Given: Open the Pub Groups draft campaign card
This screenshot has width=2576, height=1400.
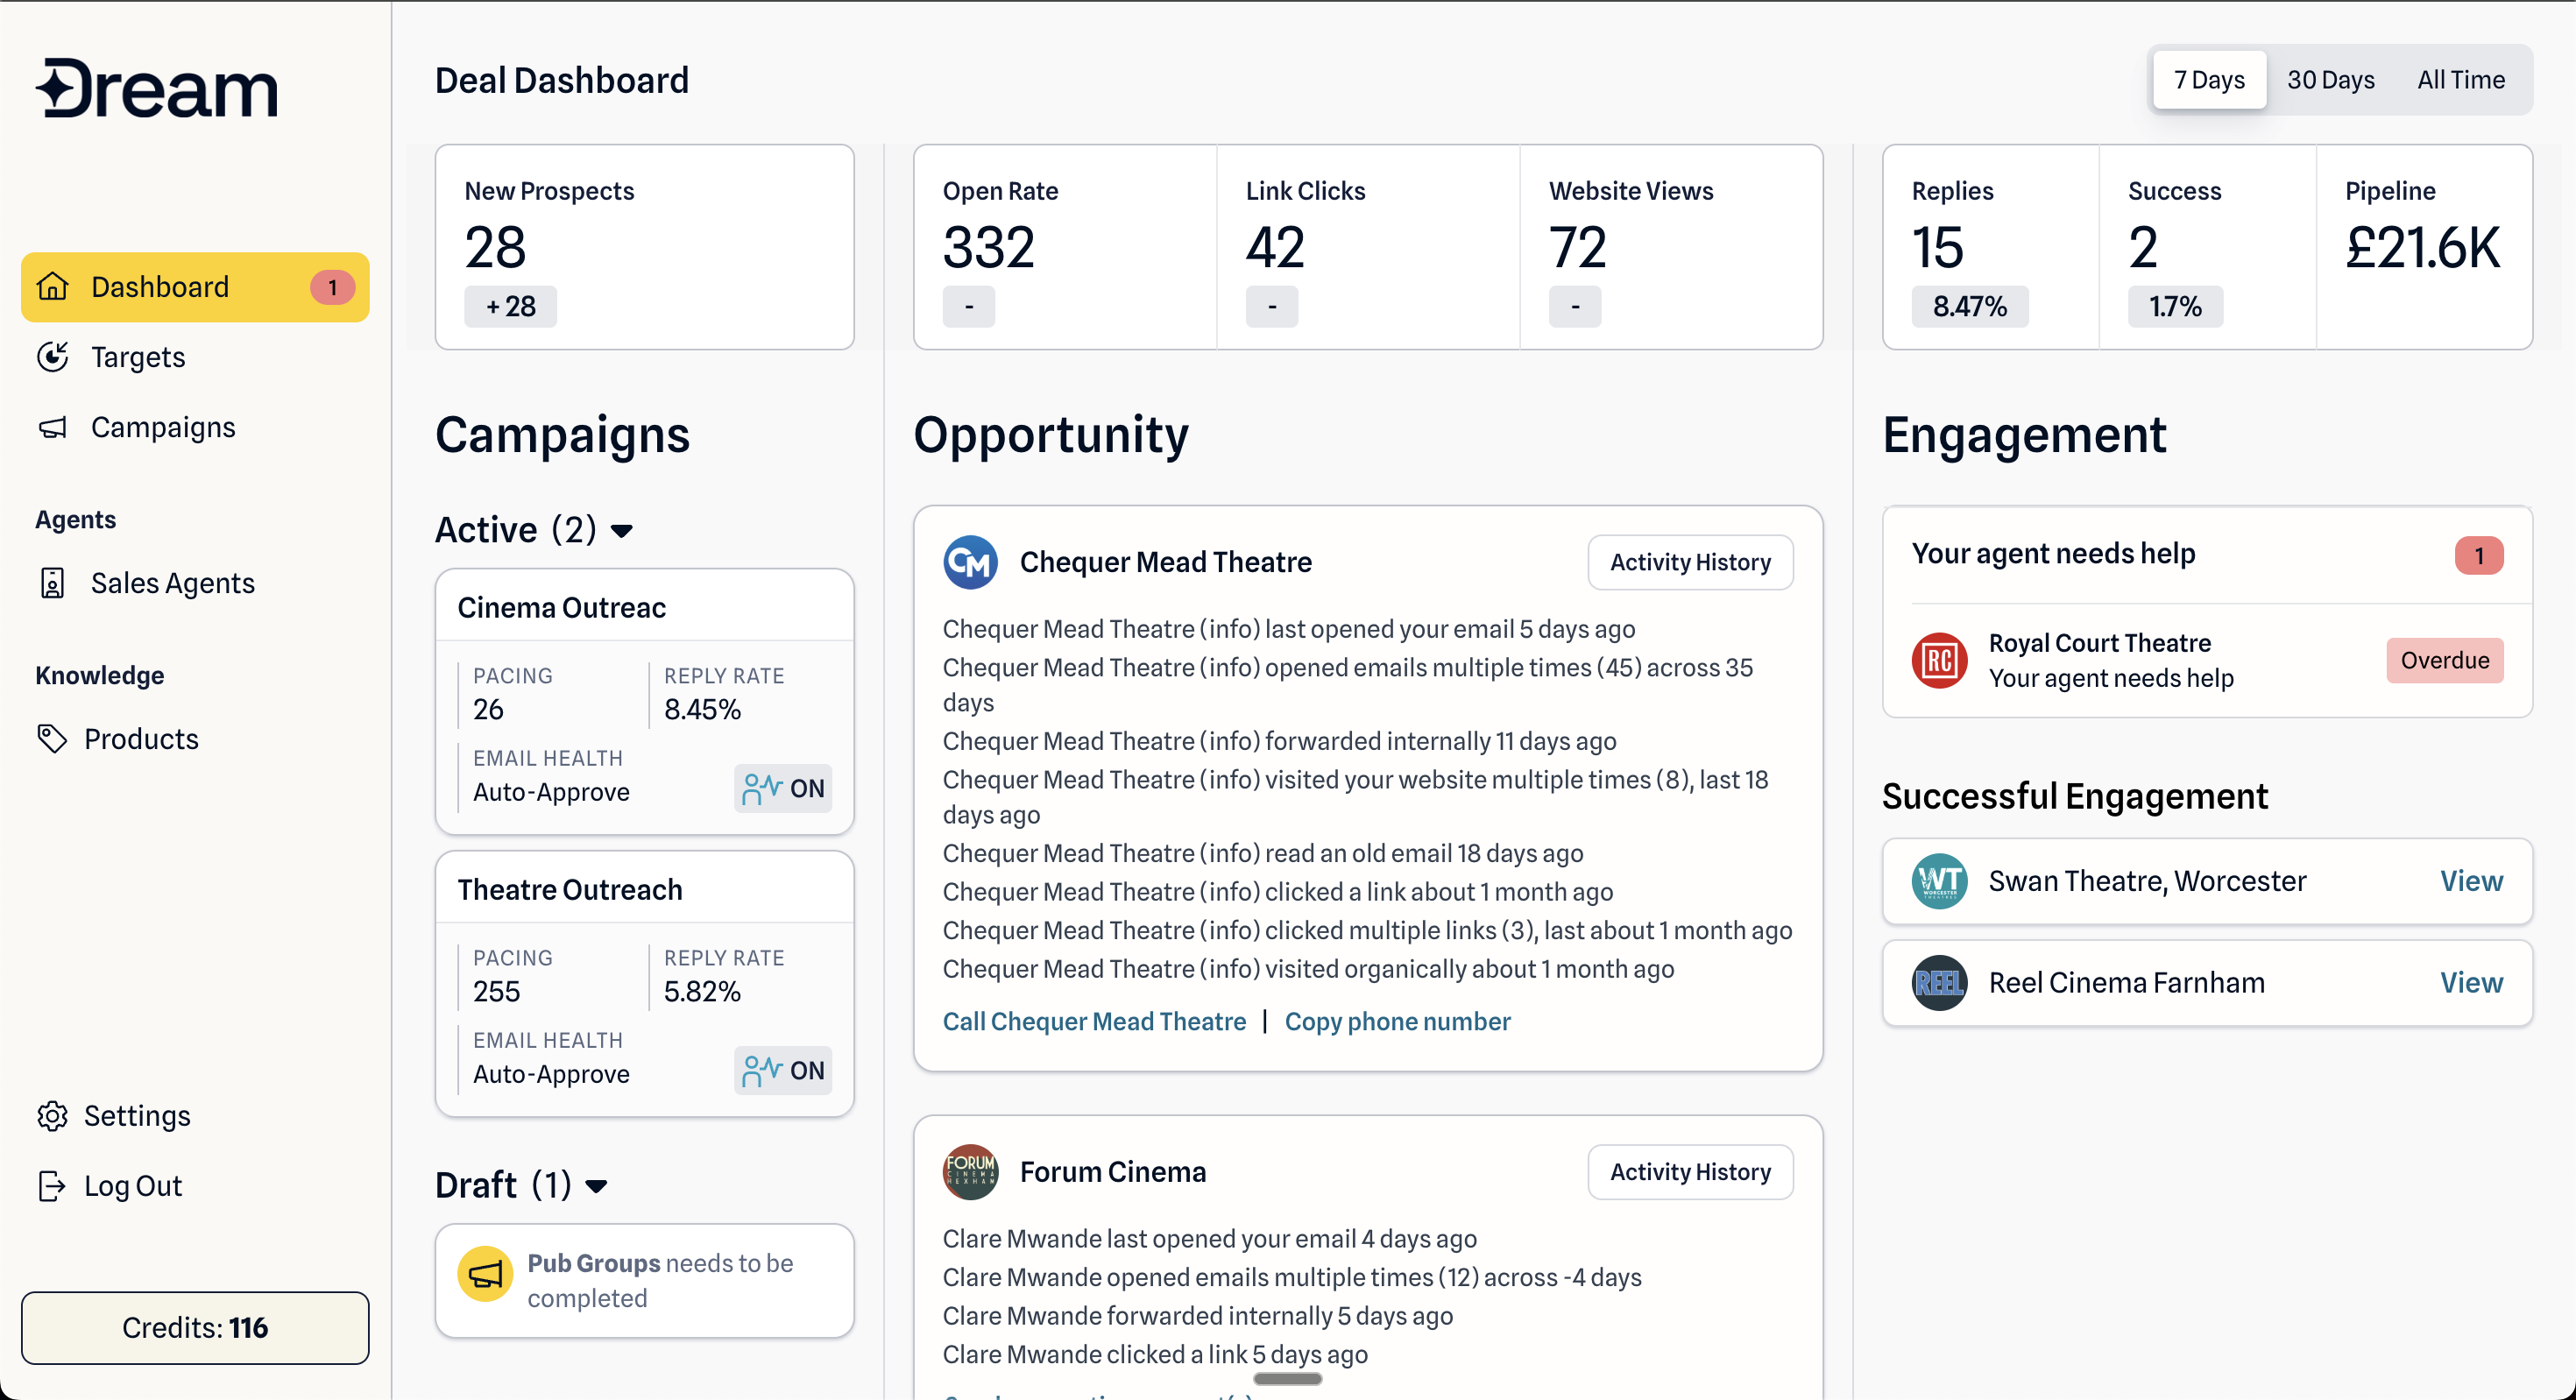Looking at the screenshot, I should point(645,1281).
